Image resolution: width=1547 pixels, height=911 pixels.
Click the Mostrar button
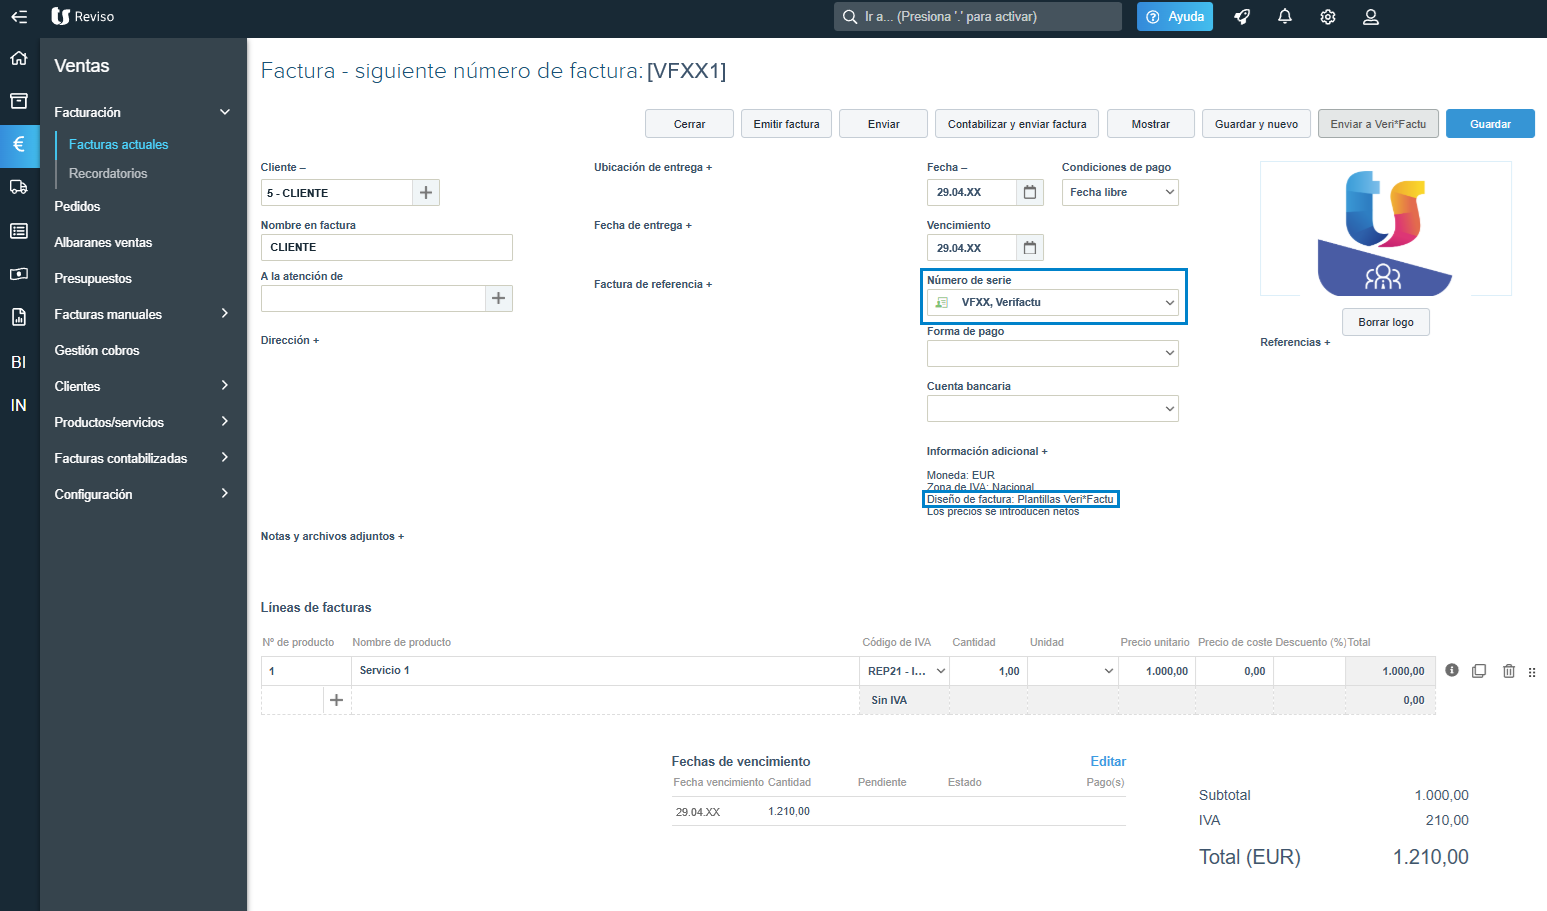tap(1151, 124)
